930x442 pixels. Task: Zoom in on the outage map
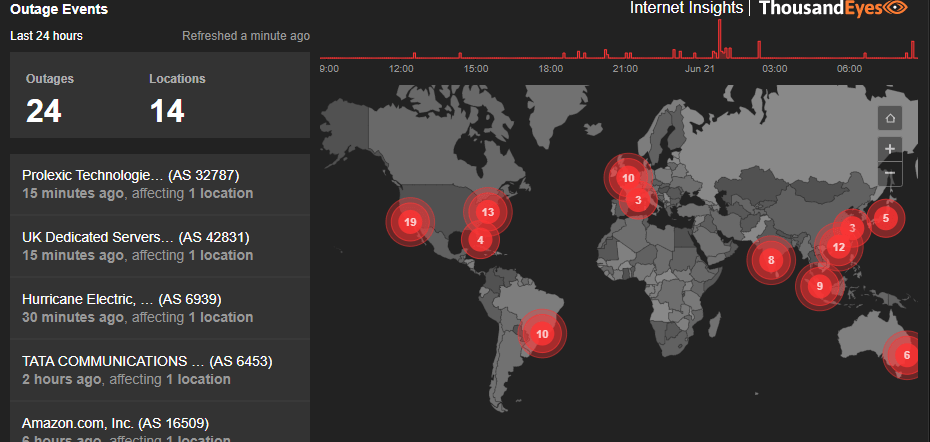pyautogui.click(x=890, y=148)
